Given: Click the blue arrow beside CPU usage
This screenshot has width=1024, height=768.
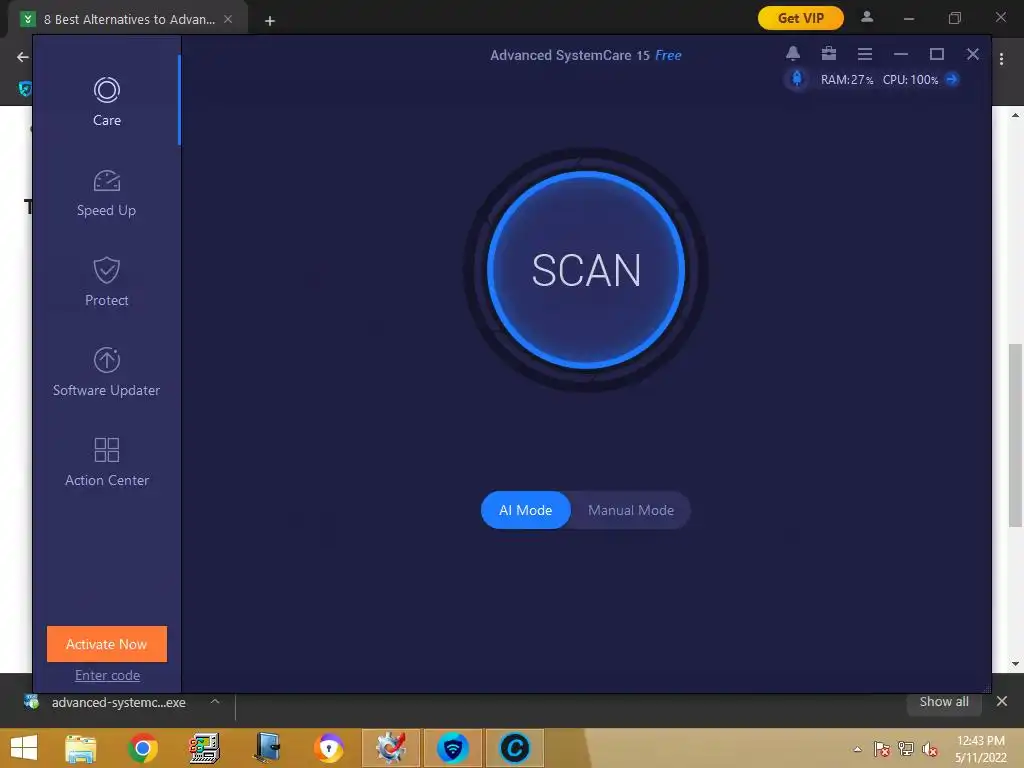Looking at the screenshot, I should click(x=952, y=79).
